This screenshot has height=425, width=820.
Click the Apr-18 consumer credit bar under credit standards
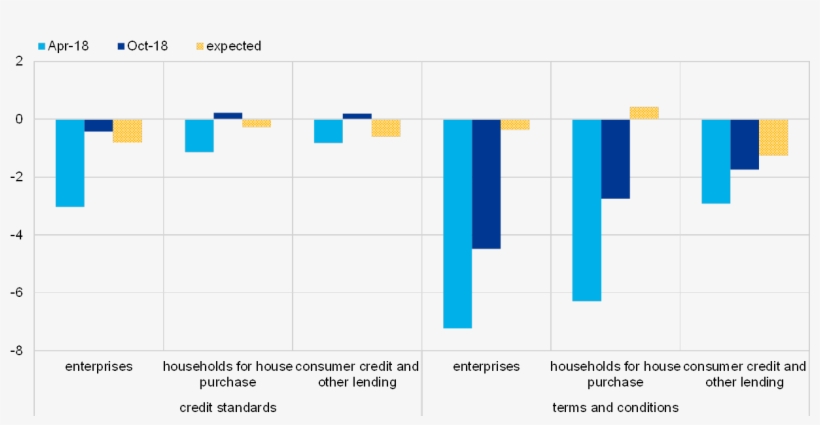pos(328,131)
